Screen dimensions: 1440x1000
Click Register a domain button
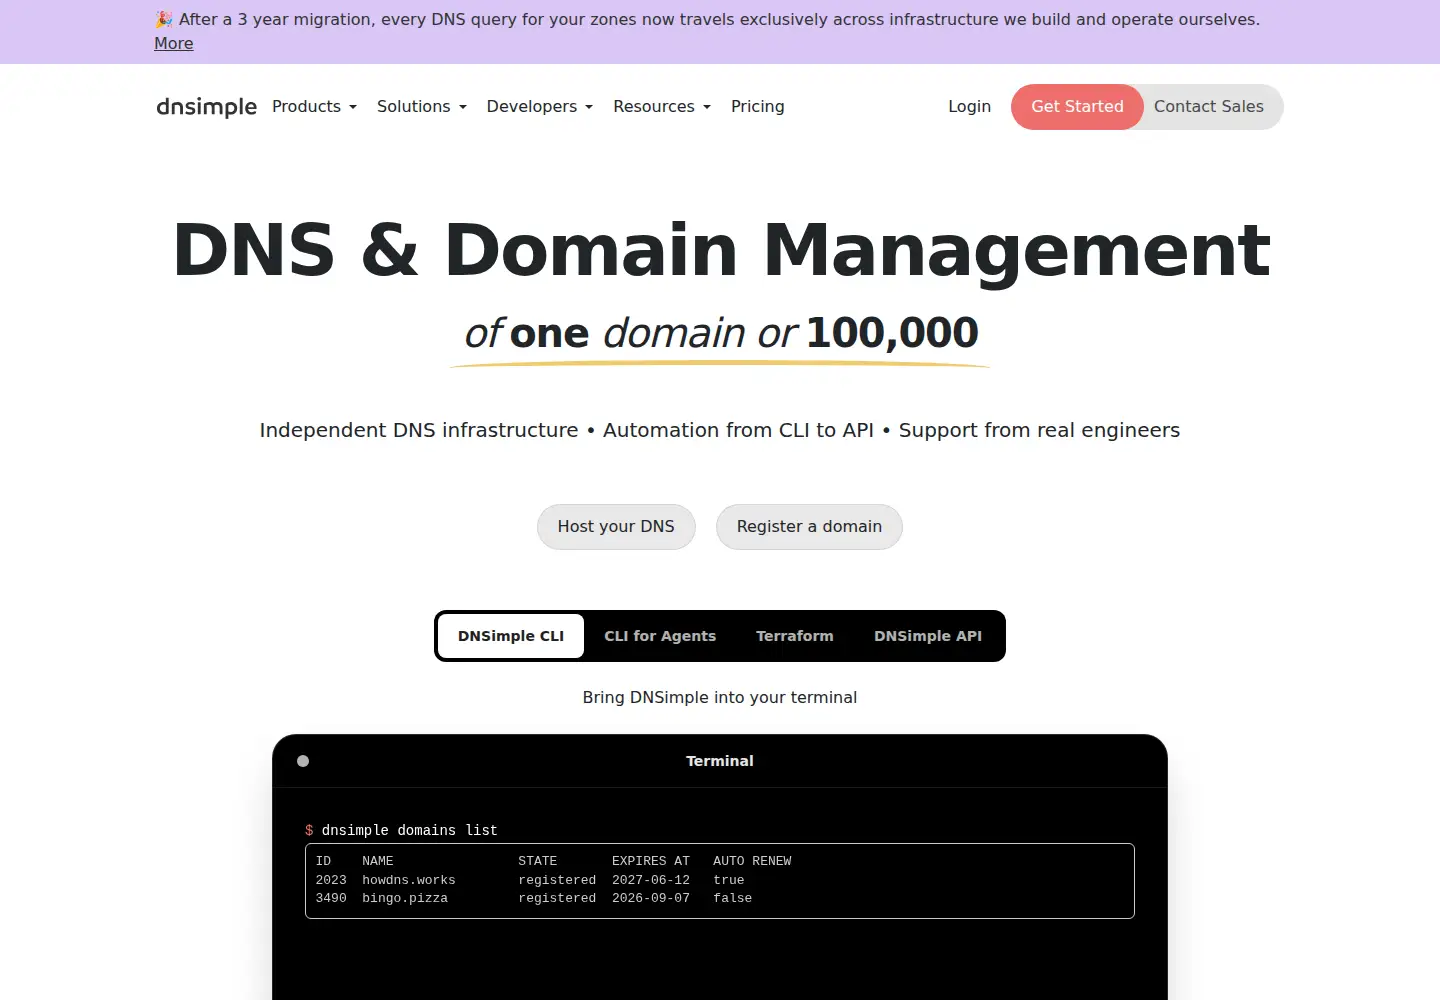[x=809, y=527]
